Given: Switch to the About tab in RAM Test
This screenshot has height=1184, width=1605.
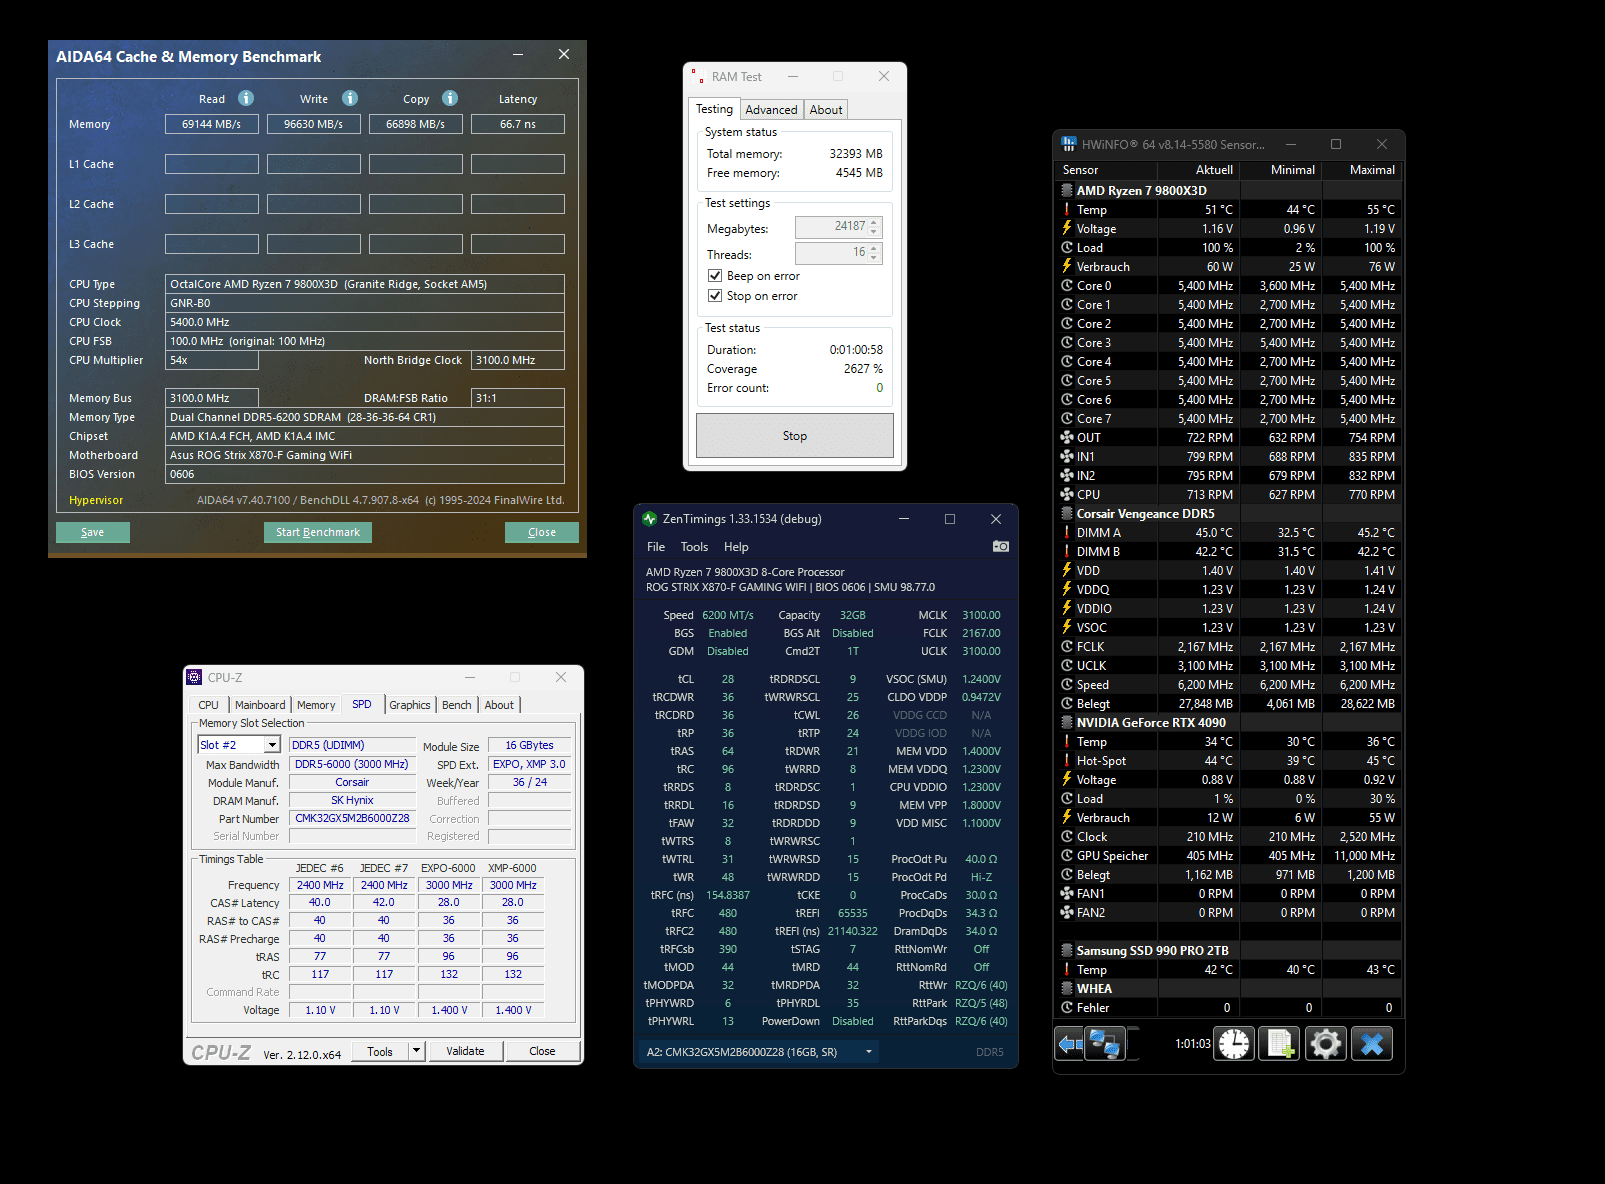Looking at the screenshot, I should pyautogui.click(x=826, y=110).
